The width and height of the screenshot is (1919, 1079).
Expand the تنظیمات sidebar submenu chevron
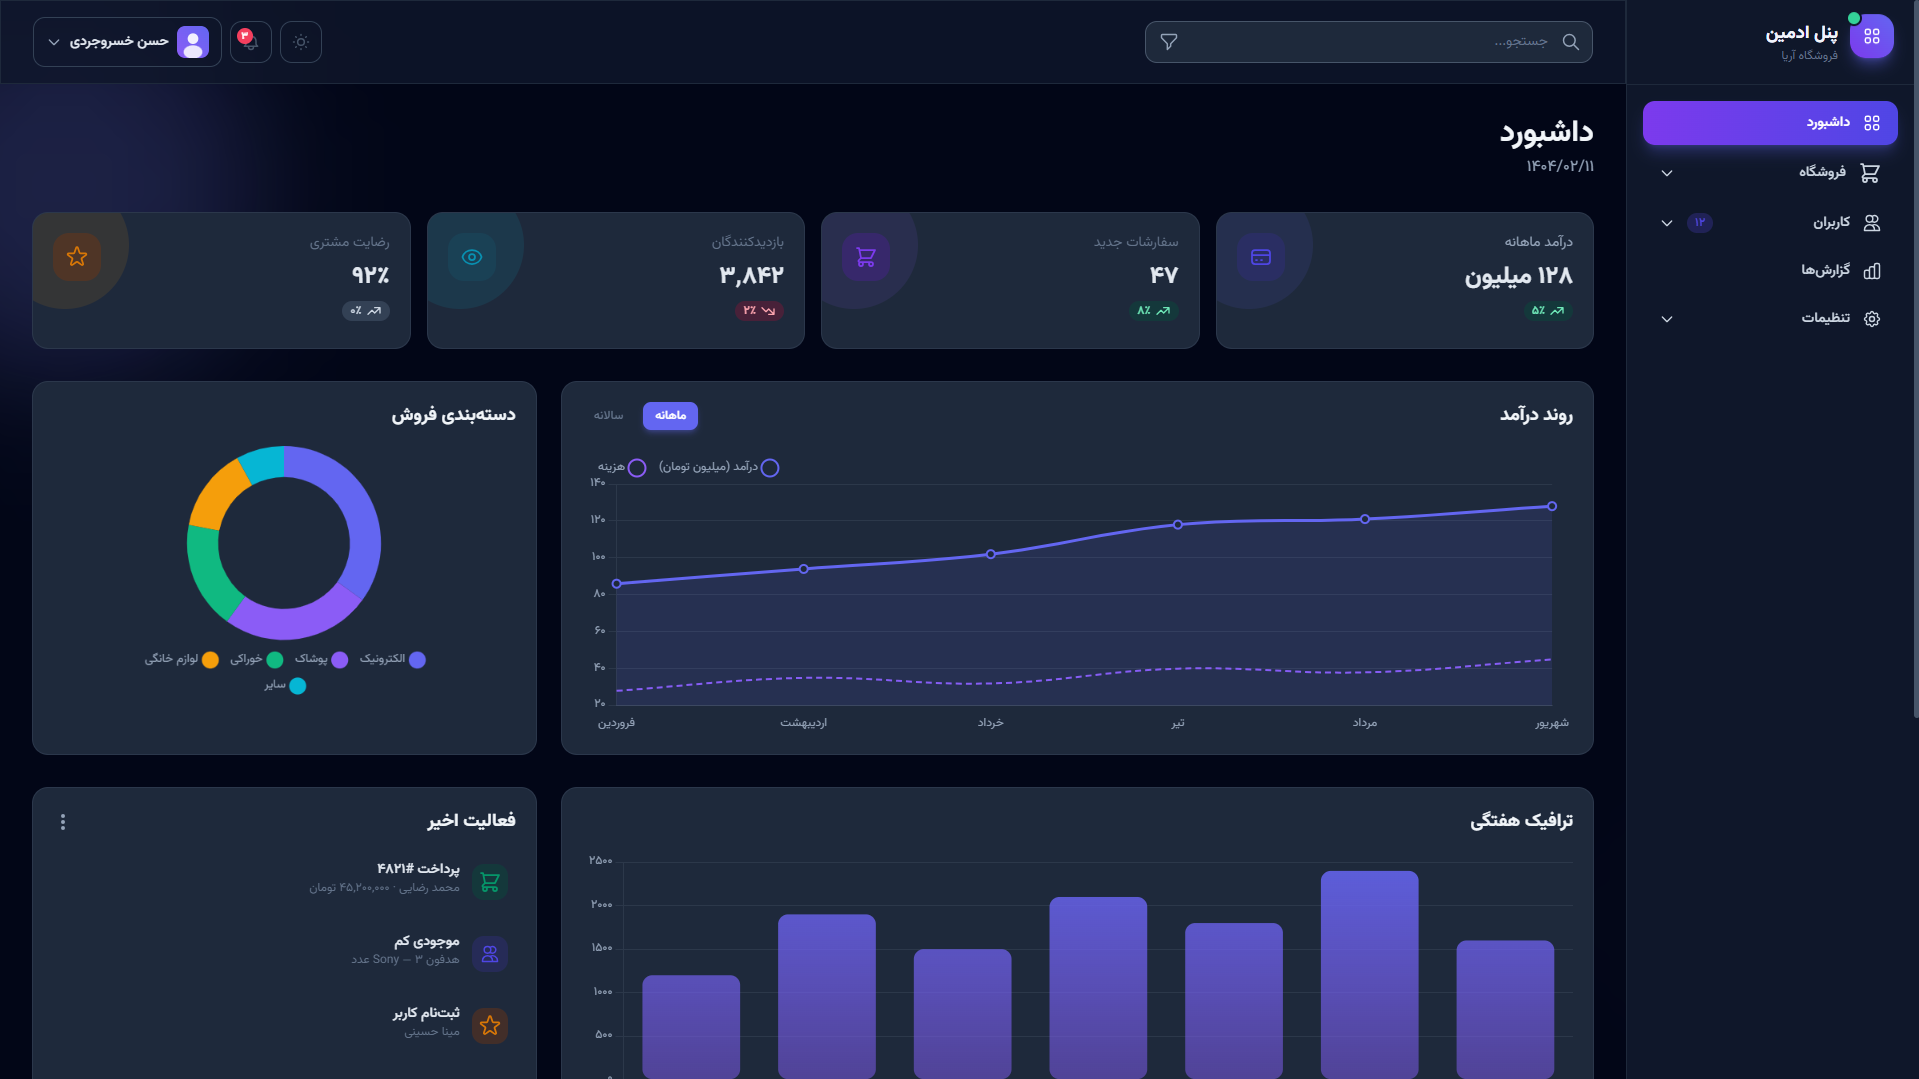pyautogui.click(x=1667, y=319)
